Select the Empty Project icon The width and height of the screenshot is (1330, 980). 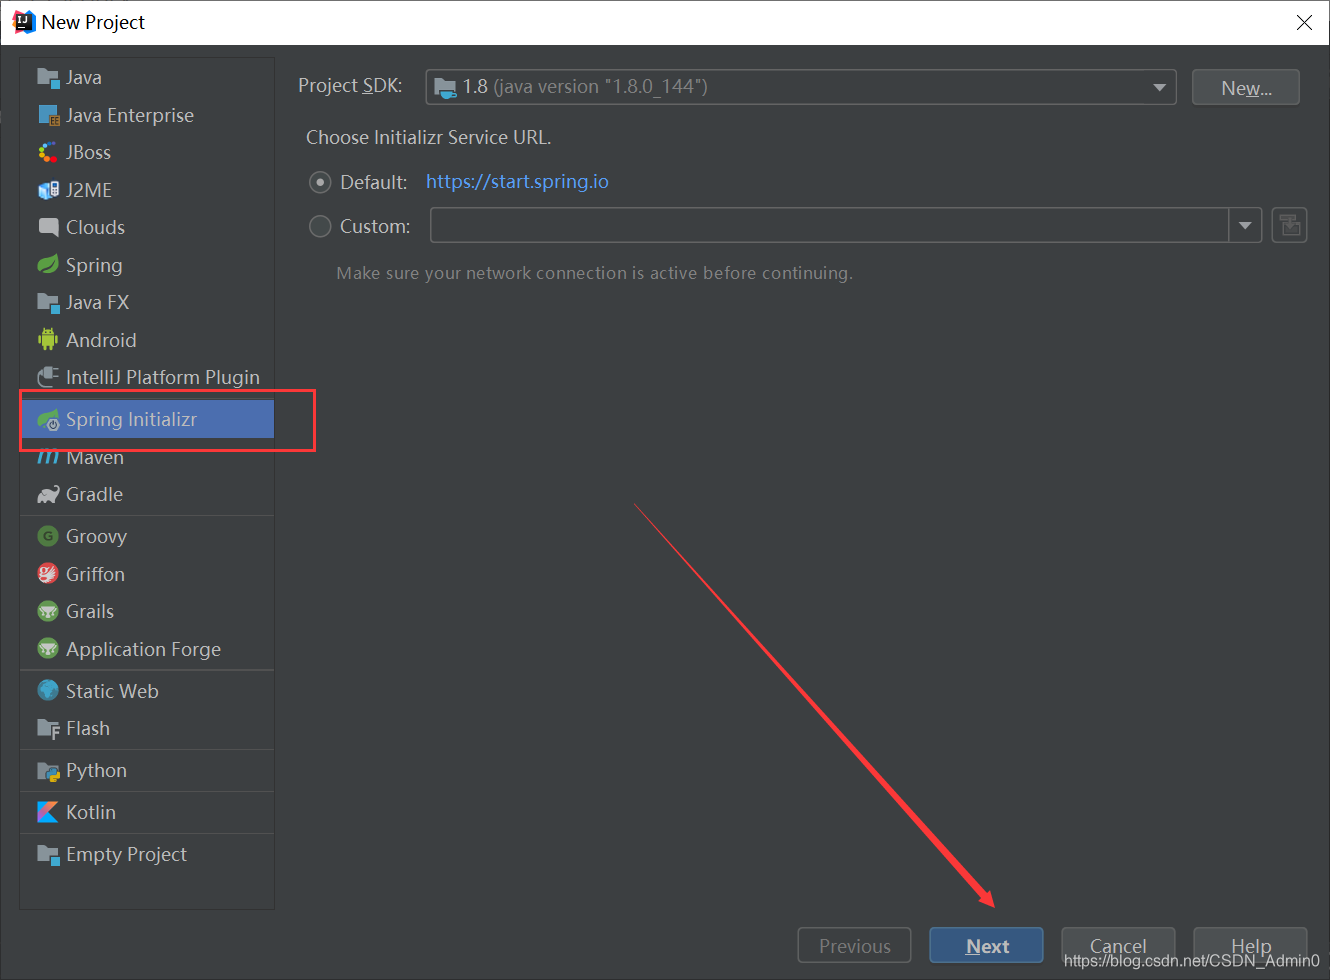pyautogui.click(x=48, y=855)
